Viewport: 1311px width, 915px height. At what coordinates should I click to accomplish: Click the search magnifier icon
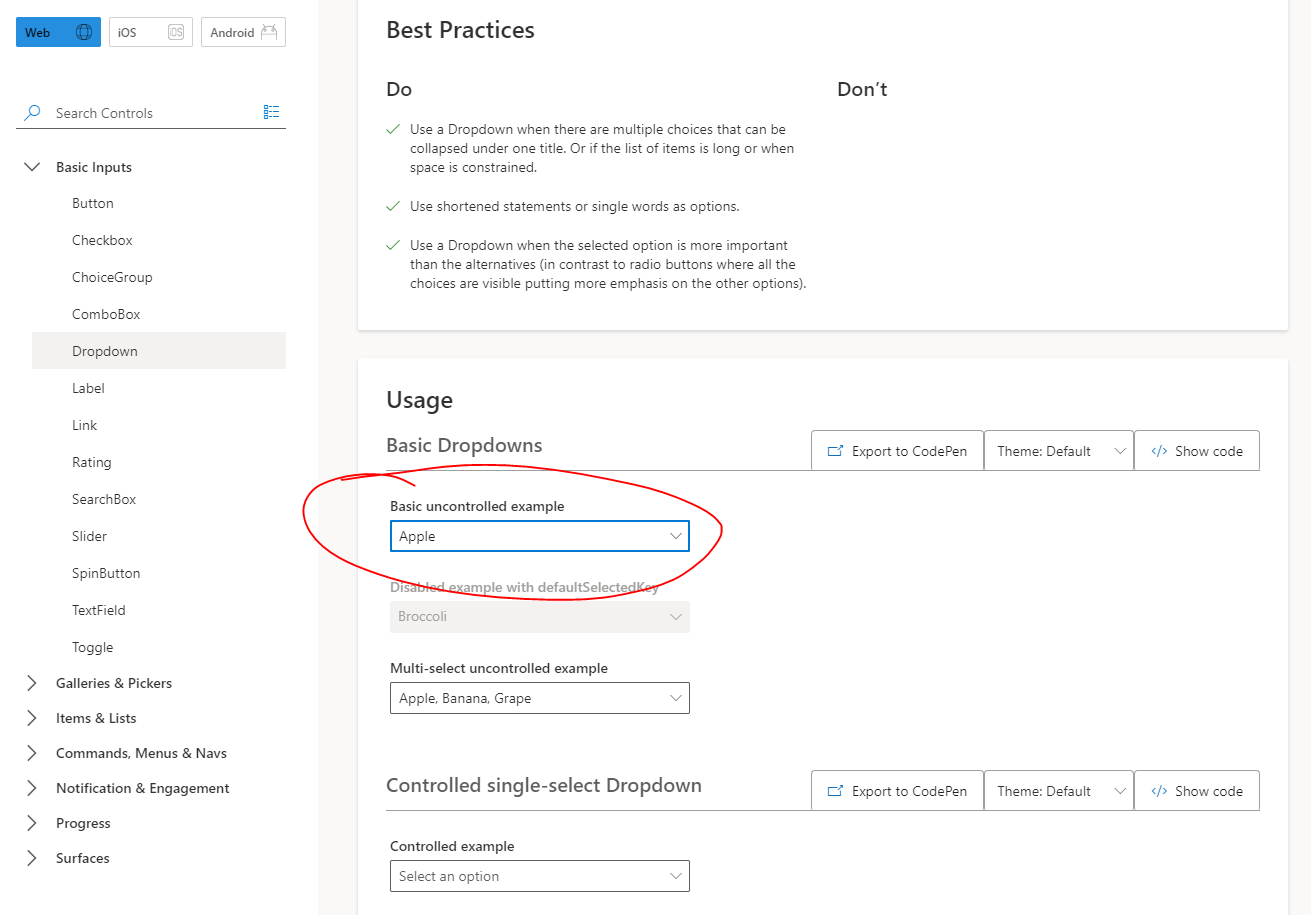(x=30, y=112)
